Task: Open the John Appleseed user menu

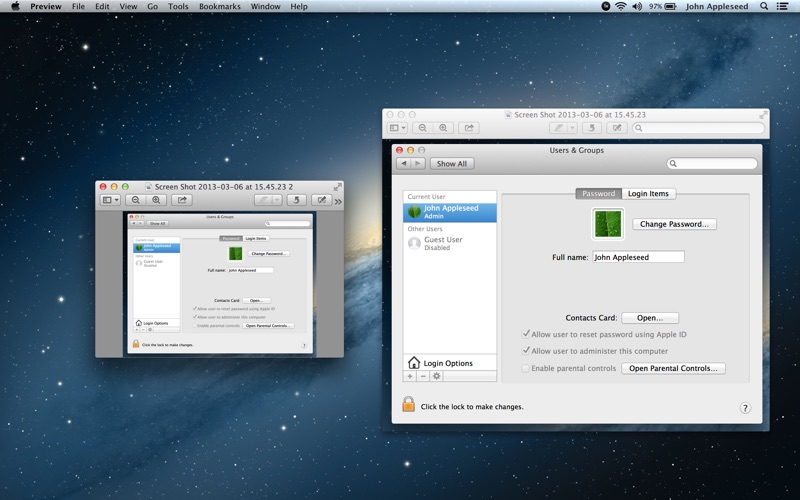Action: click(x=717, y=6)
